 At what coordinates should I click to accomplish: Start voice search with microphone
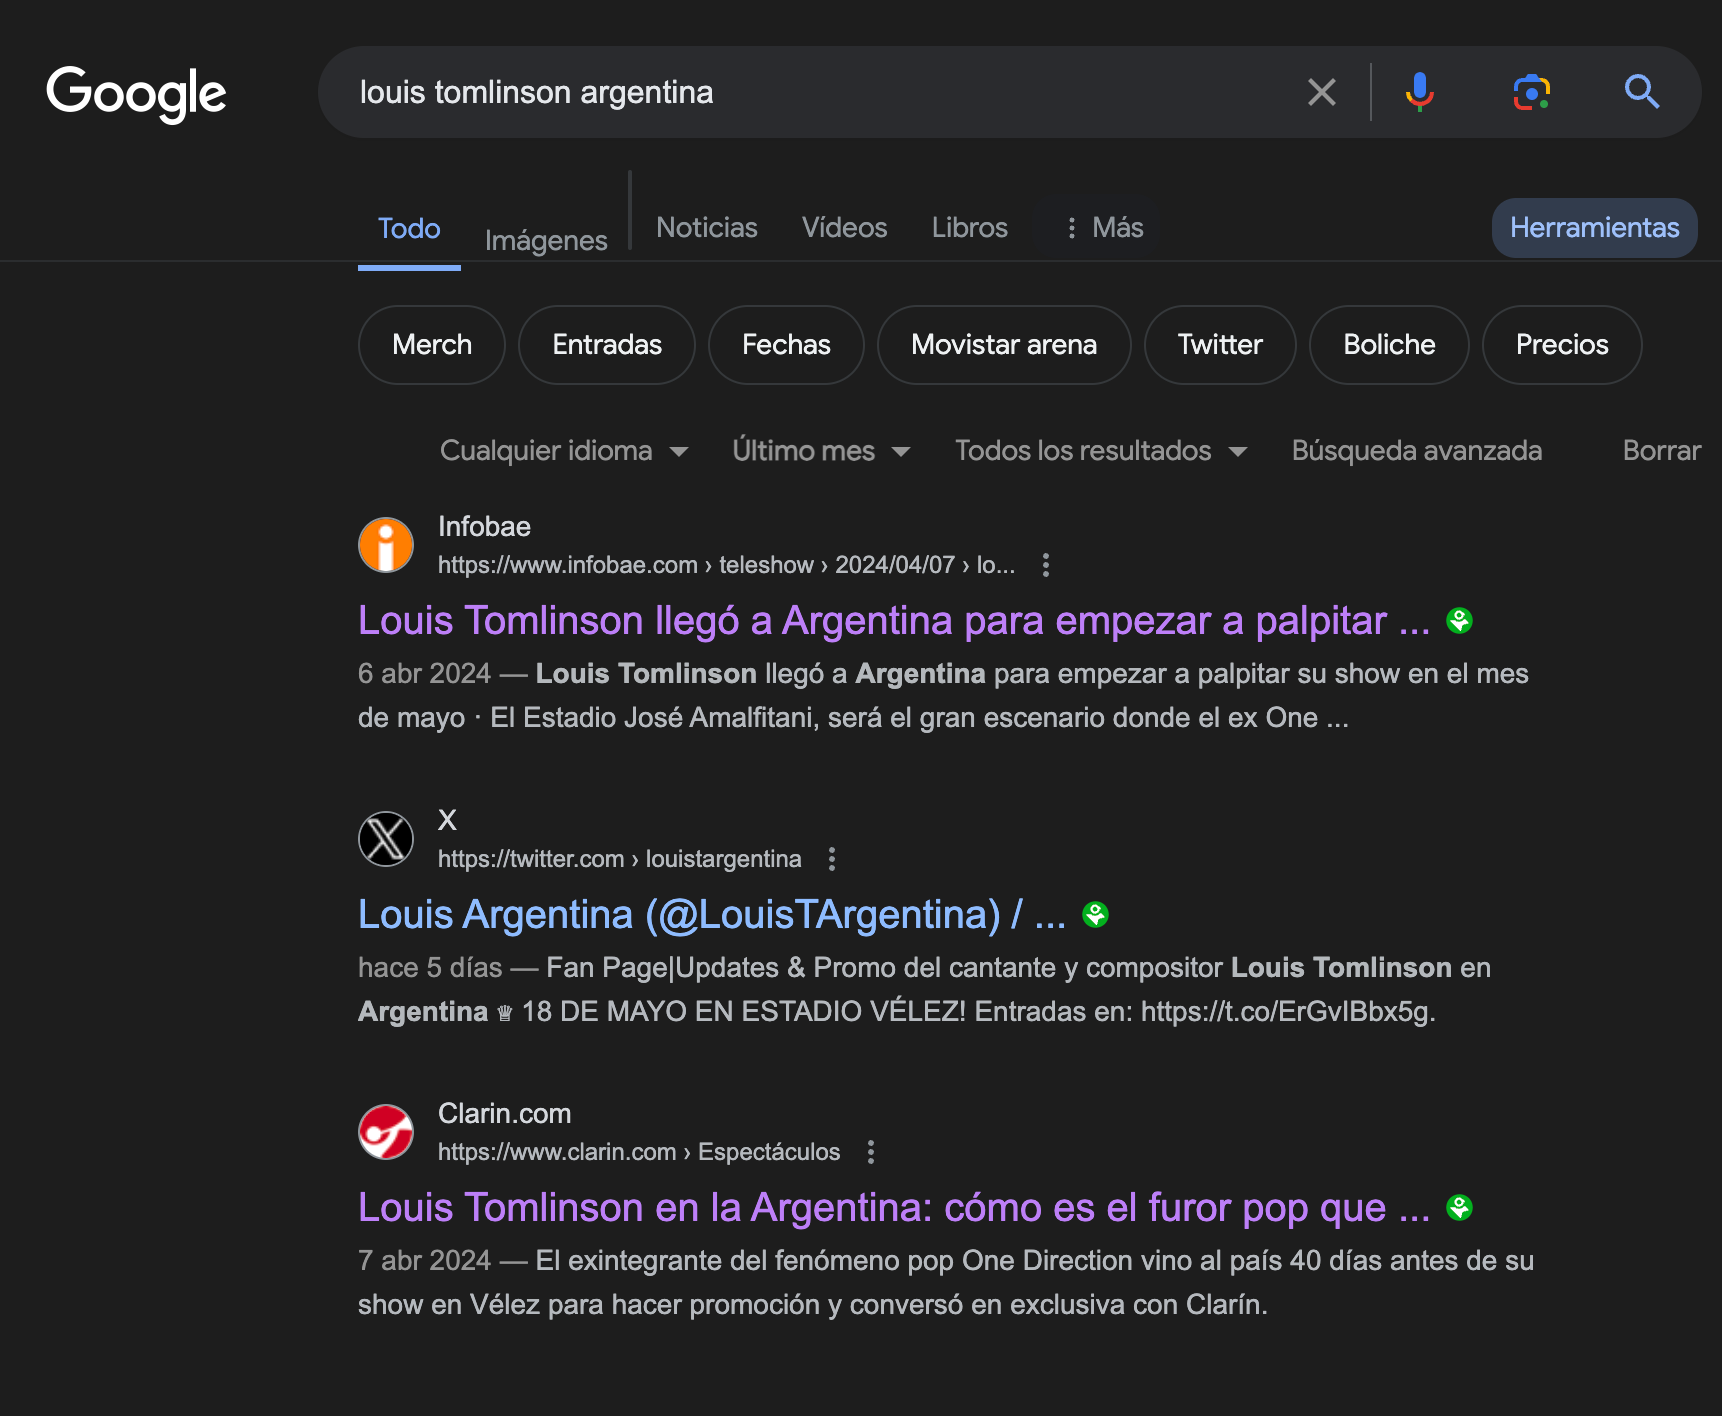point(1419,92)
